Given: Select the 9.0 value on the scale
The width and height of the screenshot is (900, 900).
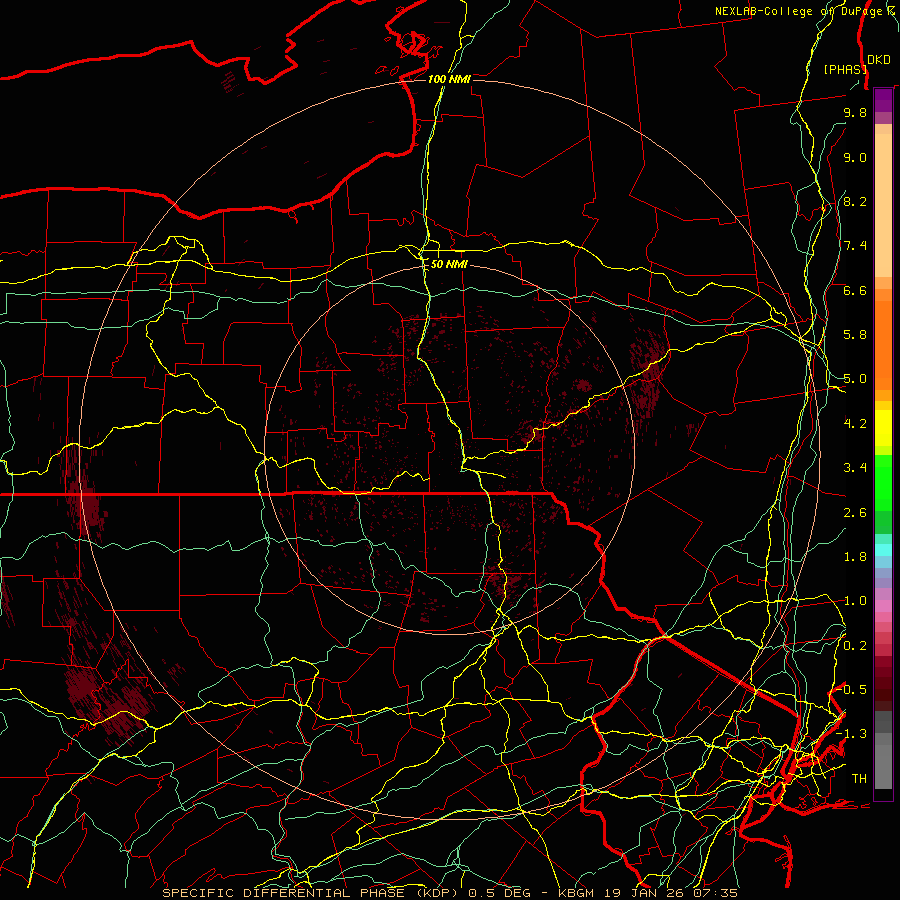Looking at the screenshot, I should pyautogui.click(x=855, y=157).
